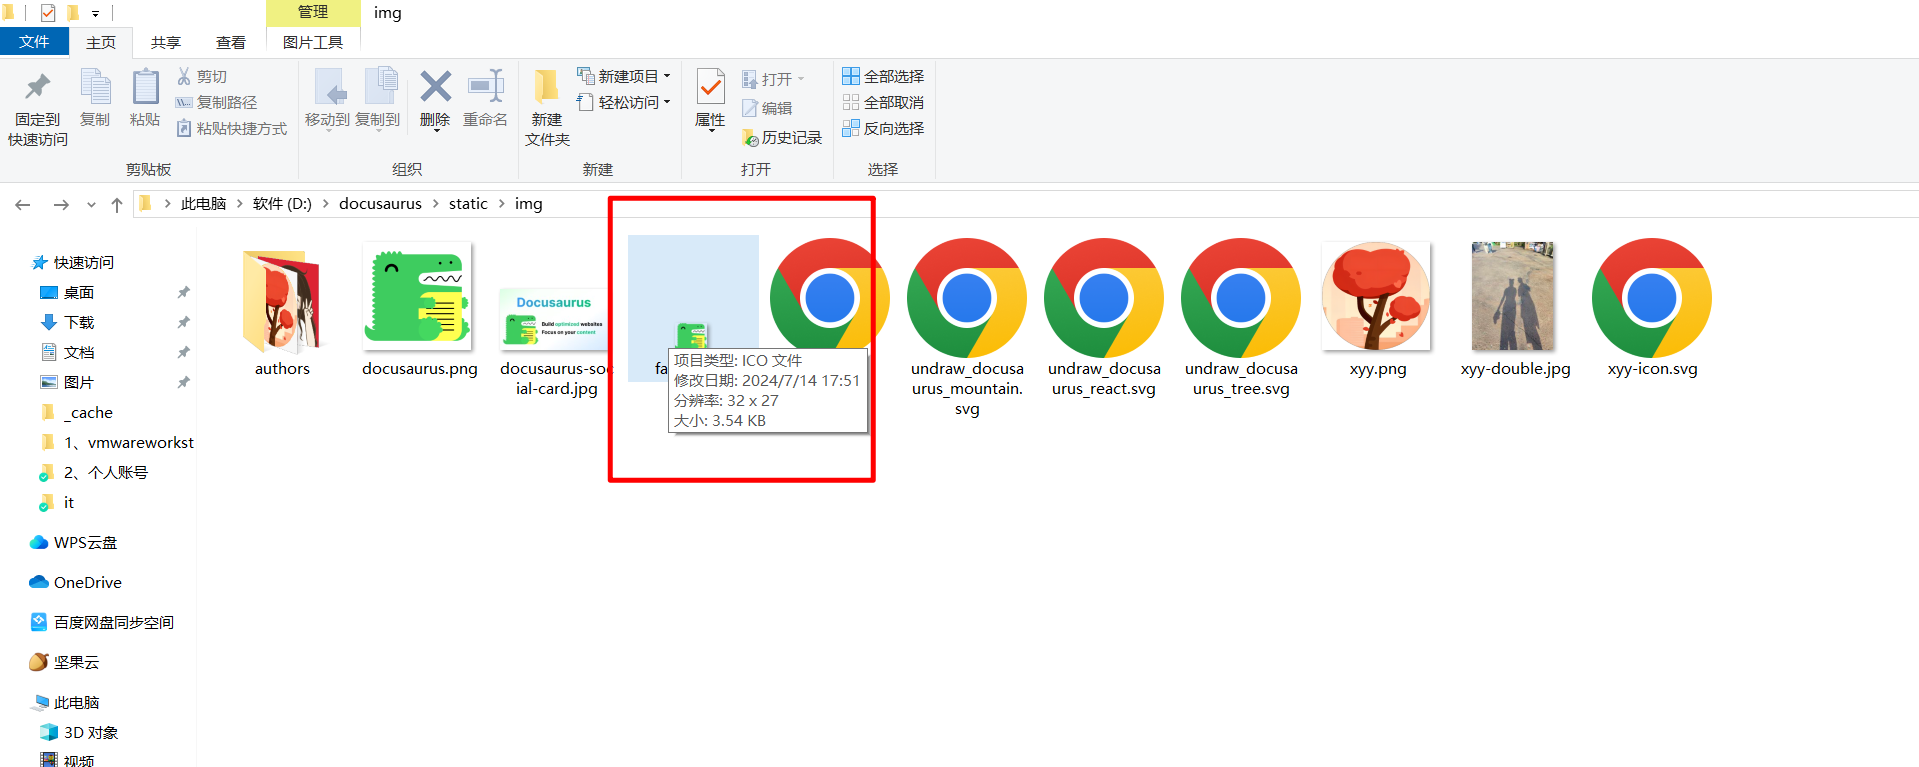This screenshot has width=1919, height=767.
Task: Go up one folder level arrow
Action: (x=117, y=204)
